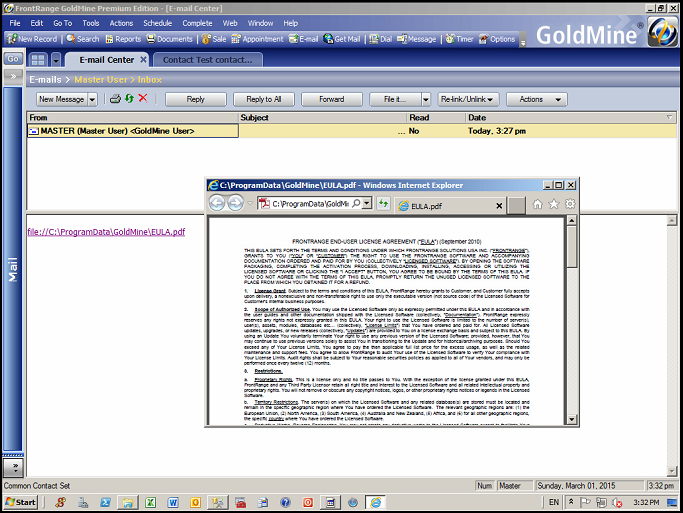Open Search from the GoldMine toolbar
The image size is (683, 513).
pyautogui.click(x=83, y=39)
